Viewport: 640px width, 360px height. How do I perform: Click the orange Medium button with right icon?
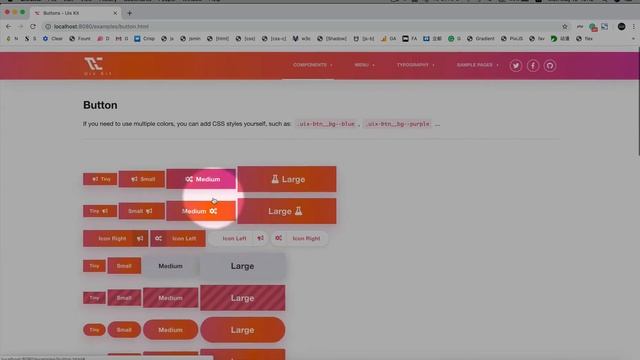[201, 211]
